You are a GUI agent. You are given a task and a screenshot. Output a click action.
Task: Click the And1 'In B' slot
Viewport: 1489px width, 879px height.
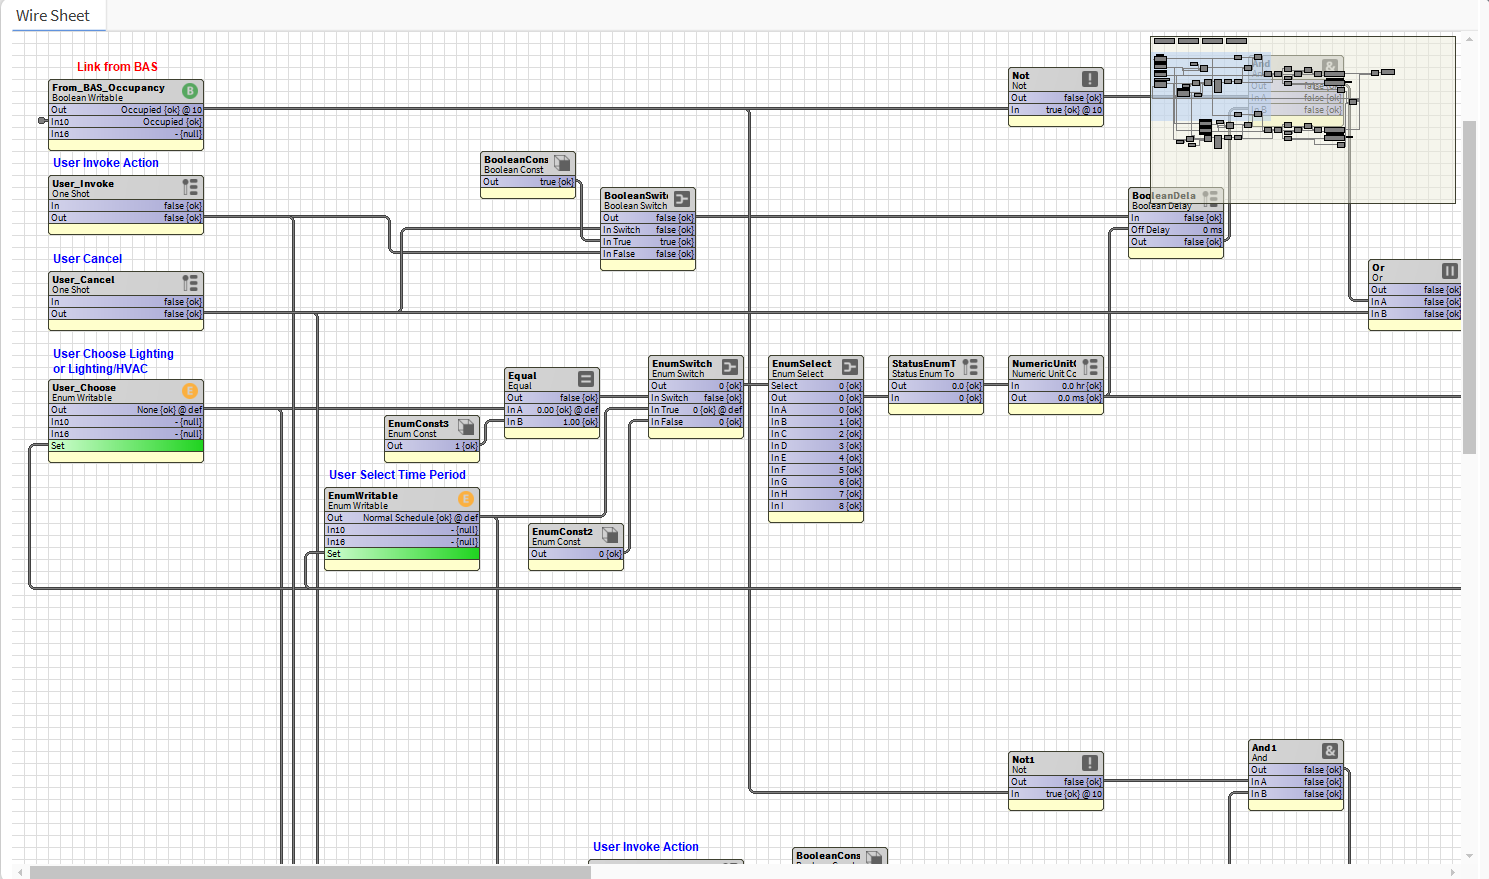click(1296, 794)
